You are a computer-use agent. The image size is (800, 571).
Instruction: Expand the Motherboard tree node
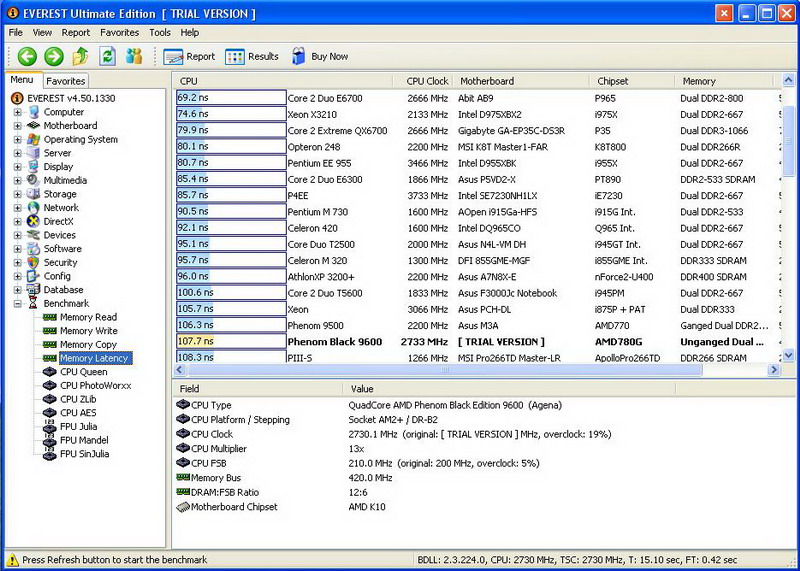18,126
